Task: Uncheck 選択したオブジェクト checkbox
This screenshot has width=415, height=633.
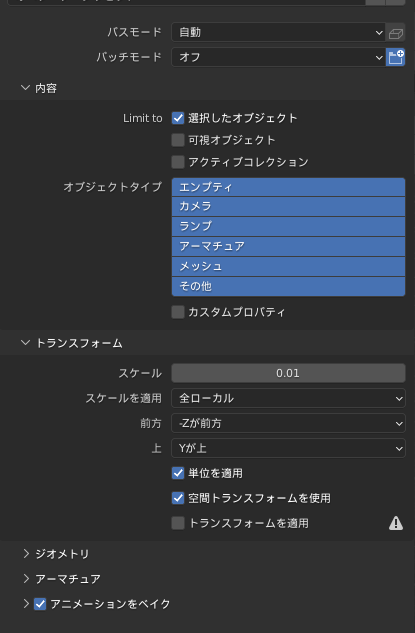Action: tap(178, 118)
